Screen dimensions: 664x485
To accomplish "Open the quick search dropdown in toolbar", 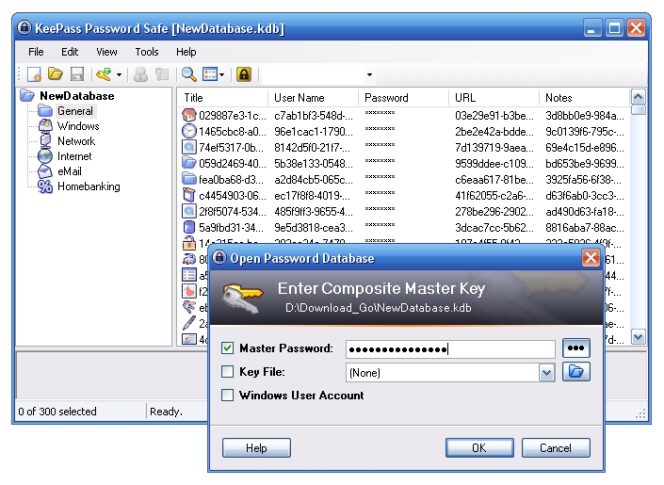I will [369, 75].
